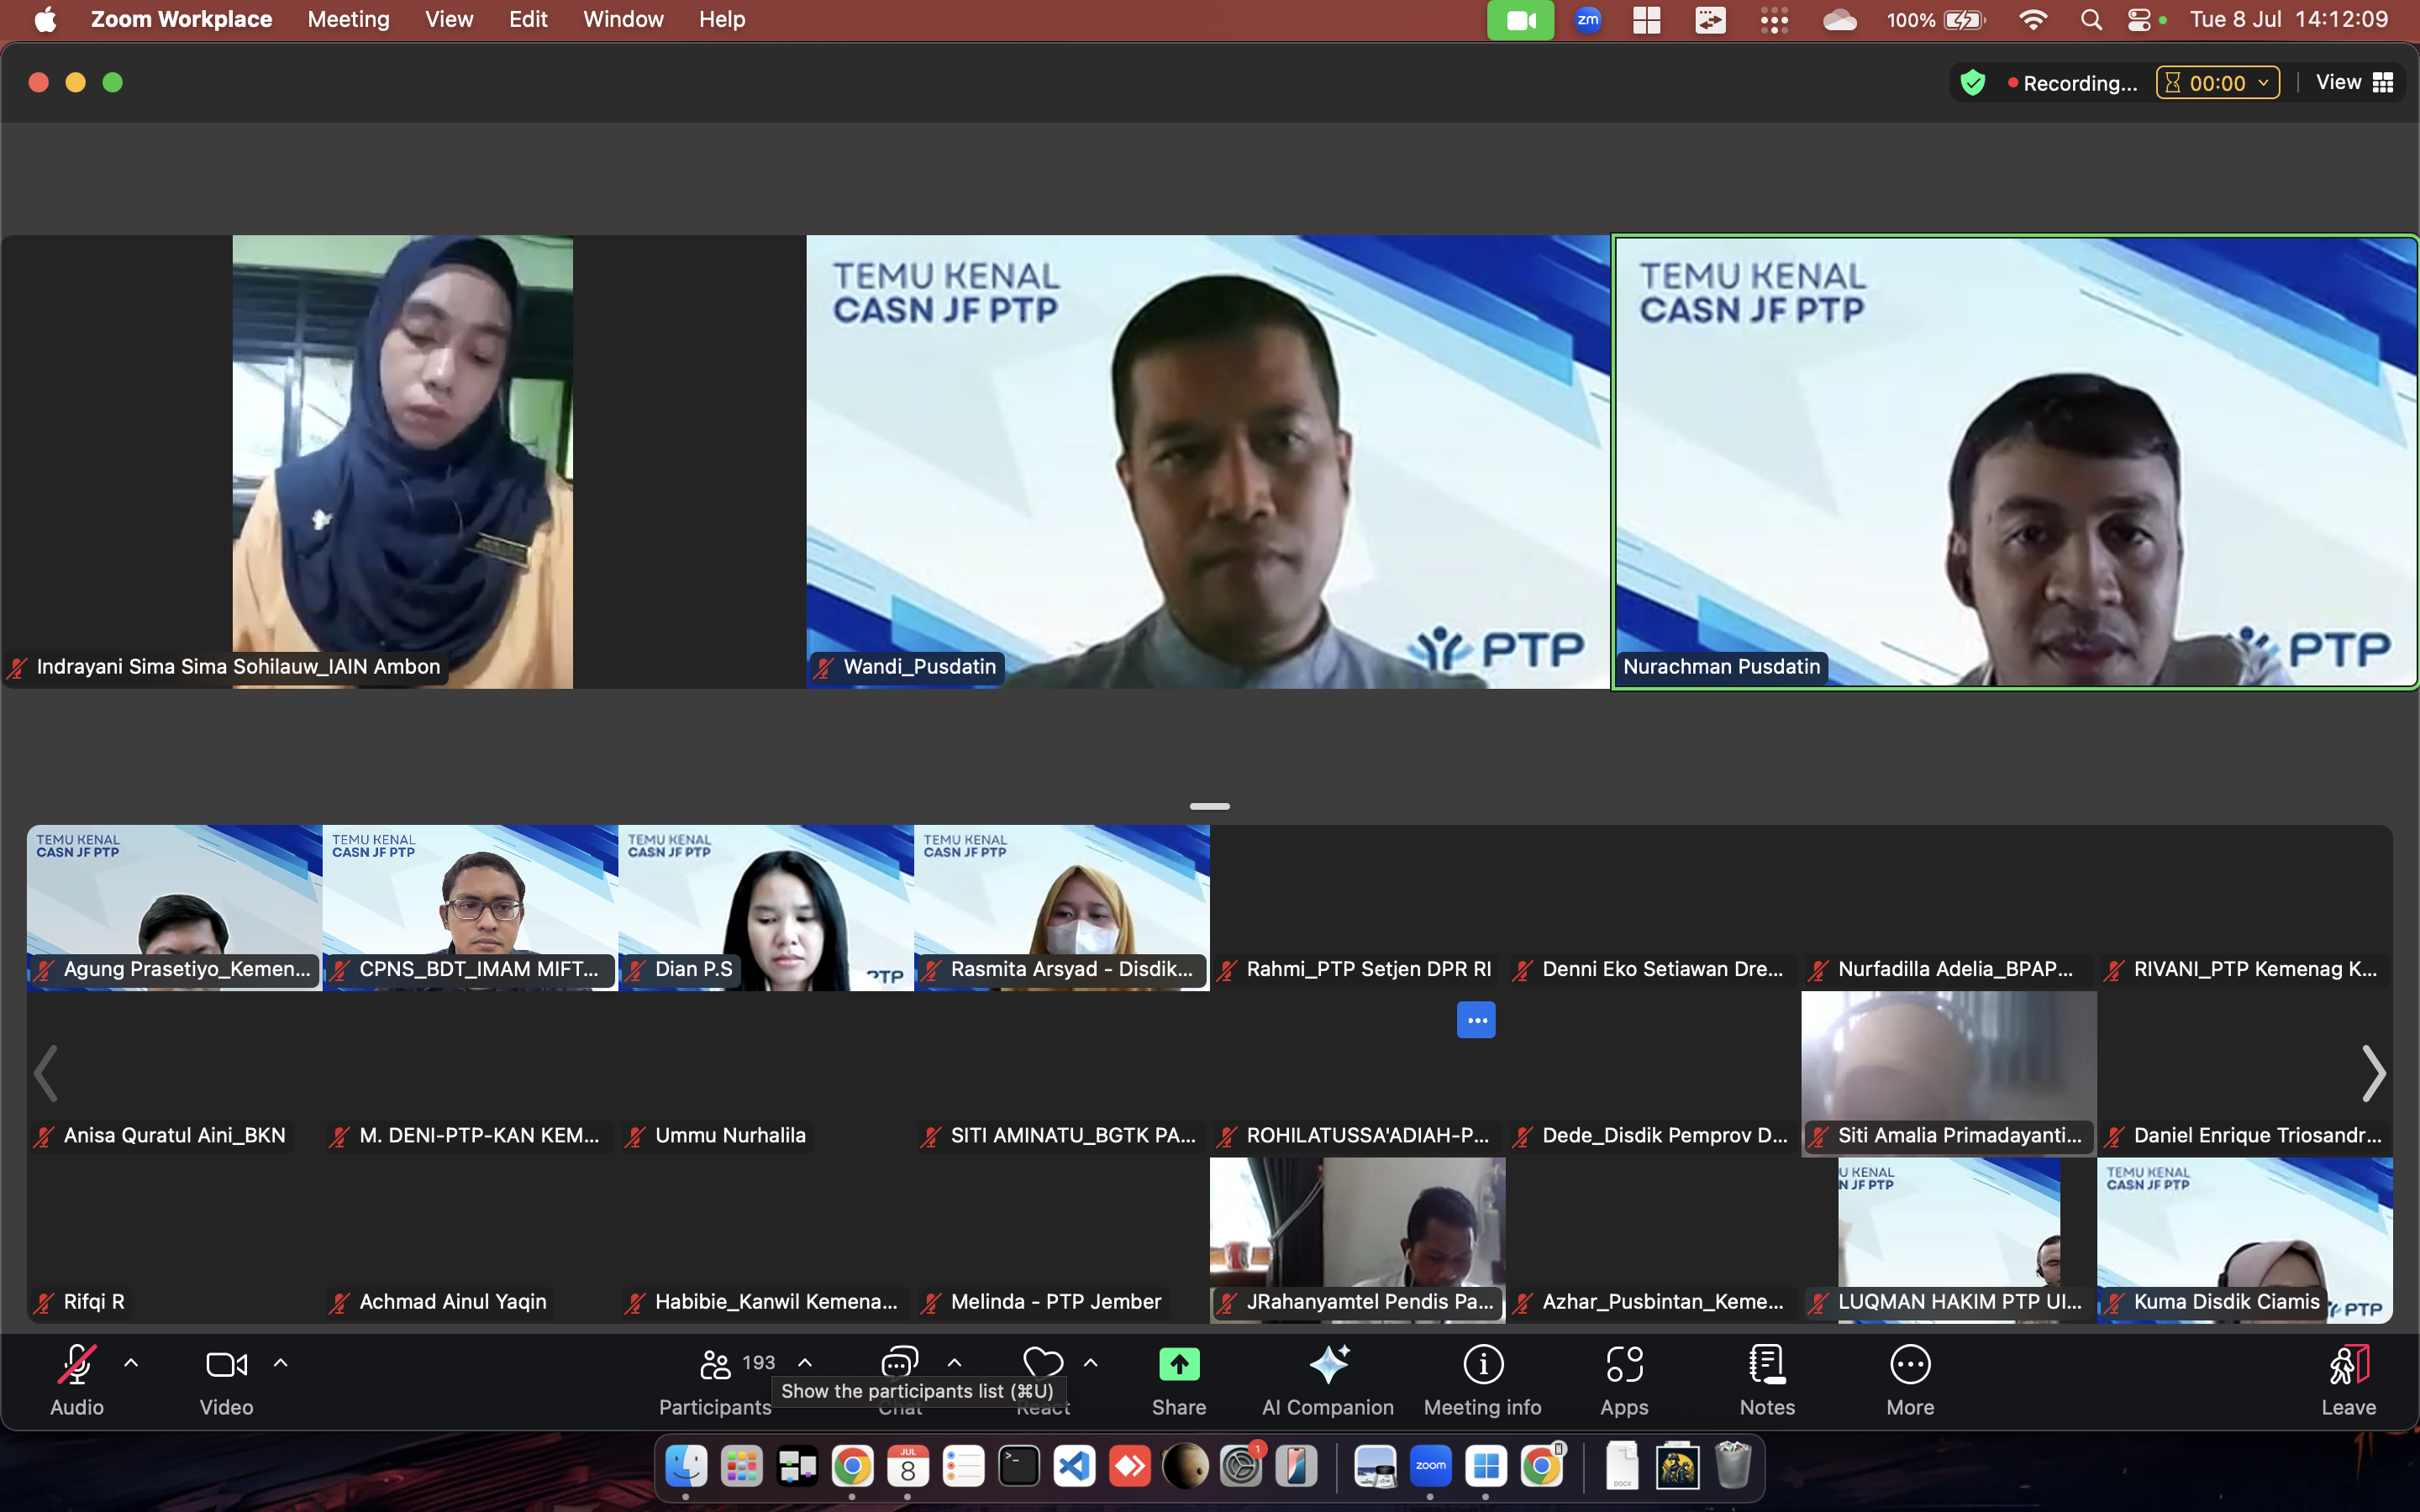Image resolution: width=2420 pixels, height=1512 pixels.
Task: Open the Window menu in menu bar
Action: [x=623, y=20]
